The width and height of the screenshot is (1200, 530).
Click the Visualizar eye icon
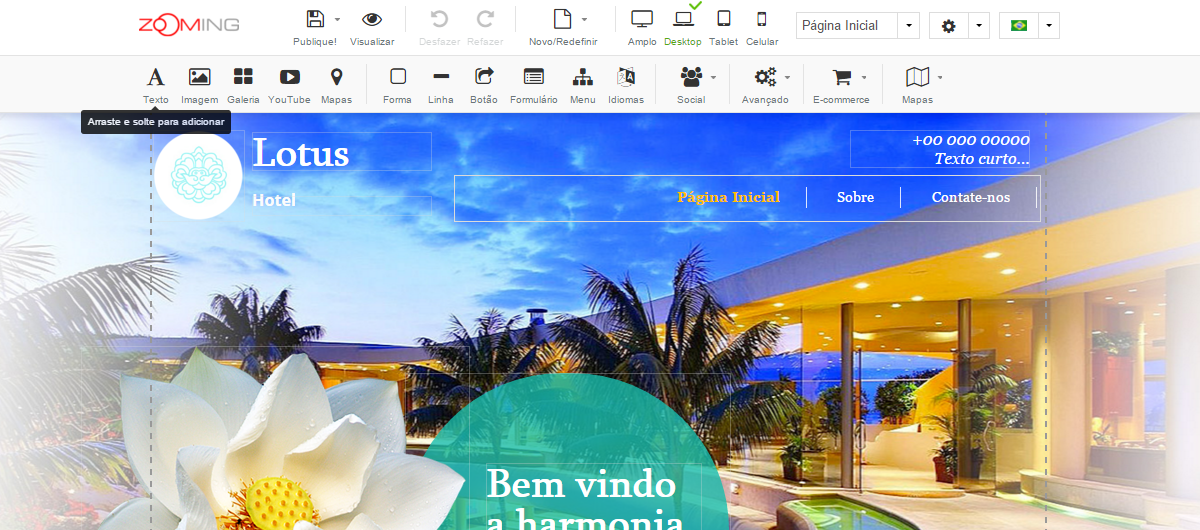pos(372,19)
